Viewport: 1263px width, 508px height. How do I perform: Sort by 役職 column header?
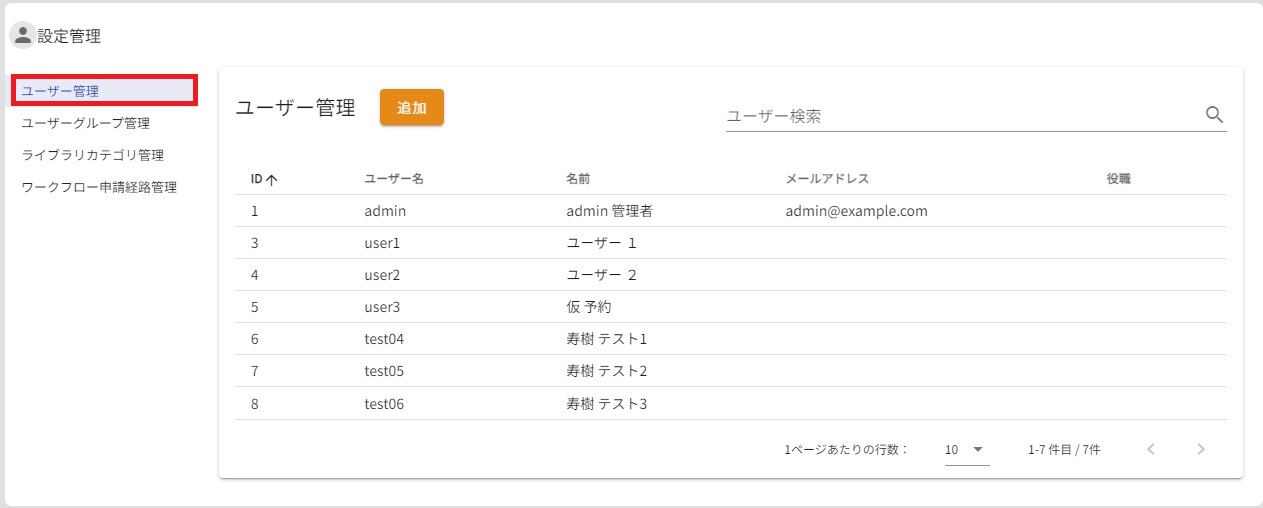[1118, 179]
